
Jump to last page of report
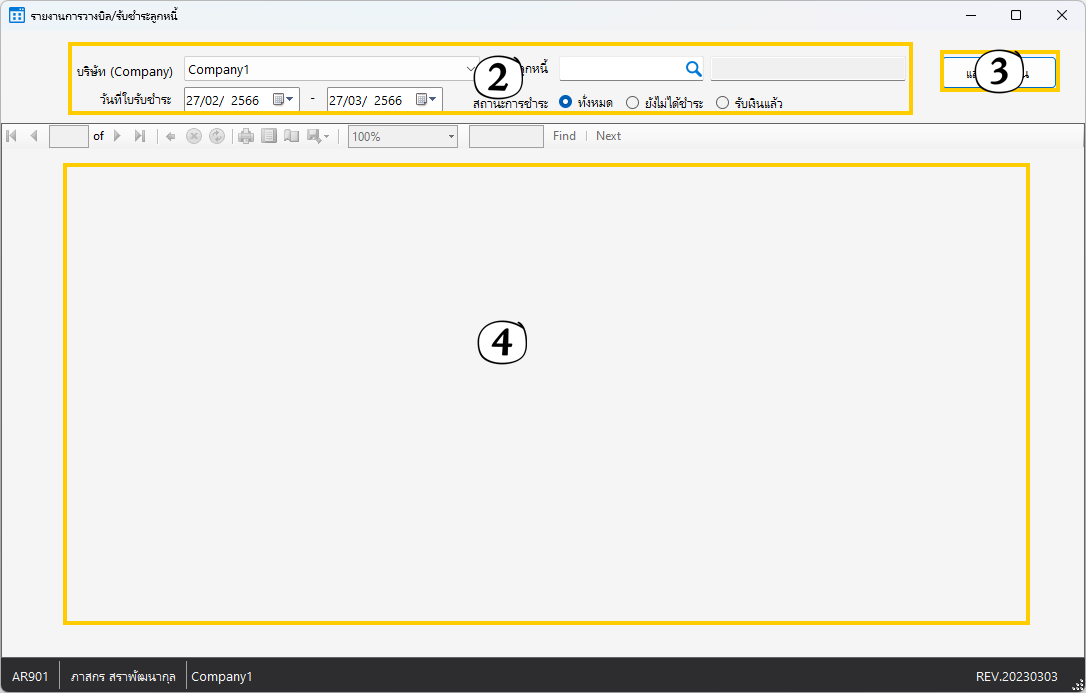pos(140,136)
